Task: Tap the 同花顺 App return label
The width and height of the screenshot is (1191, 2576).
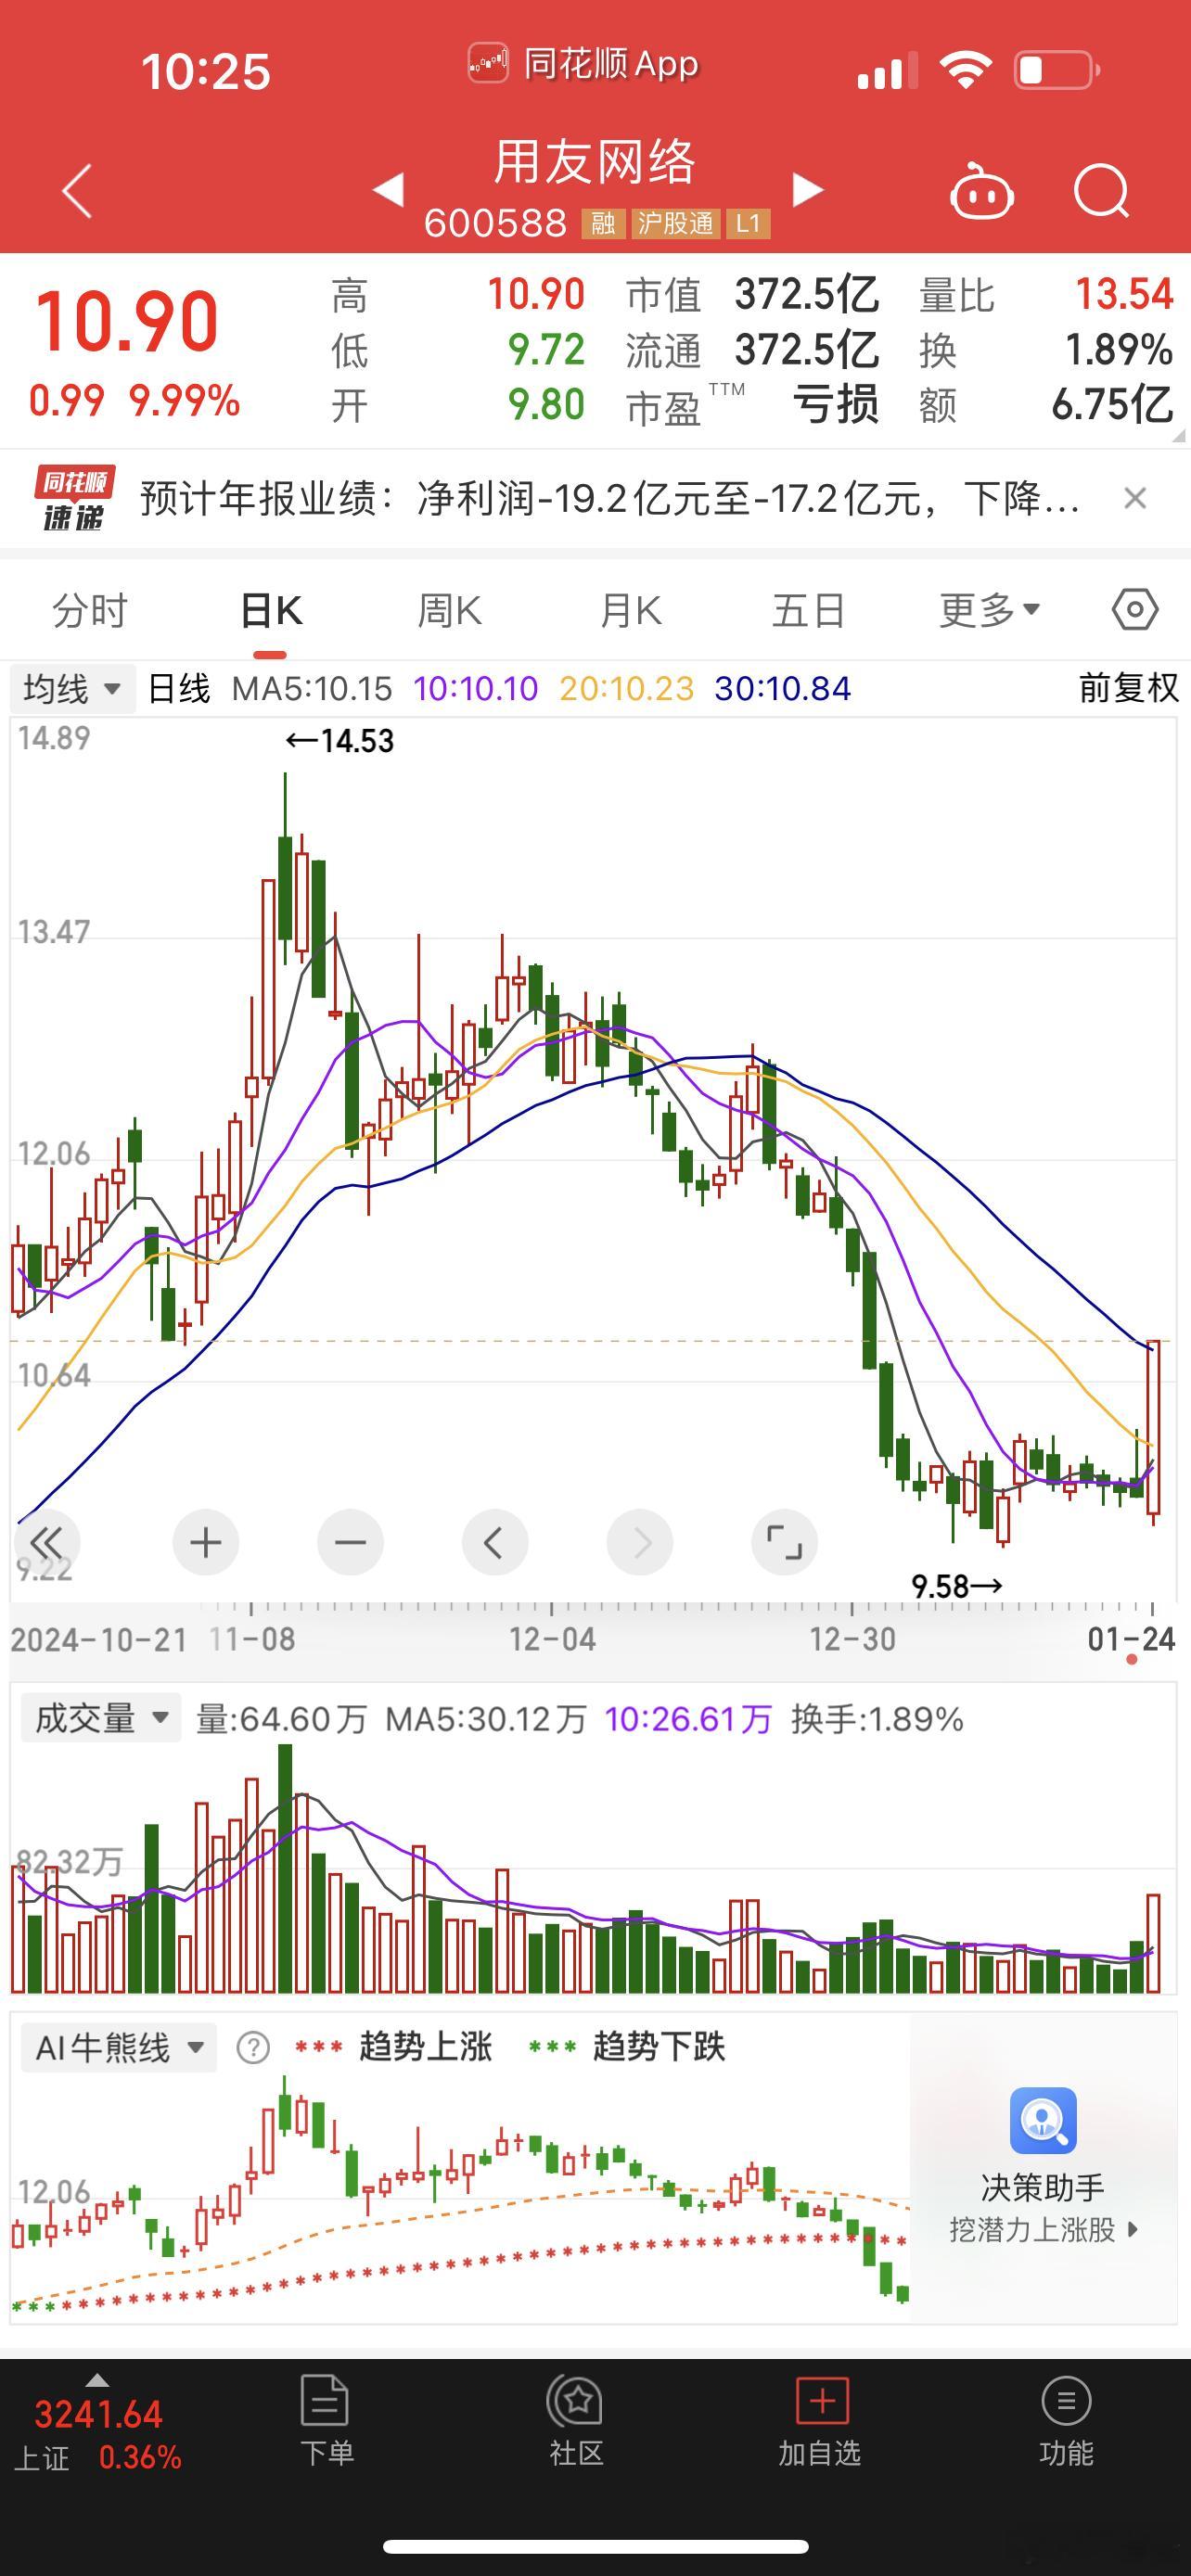Action: coord(583,64)
